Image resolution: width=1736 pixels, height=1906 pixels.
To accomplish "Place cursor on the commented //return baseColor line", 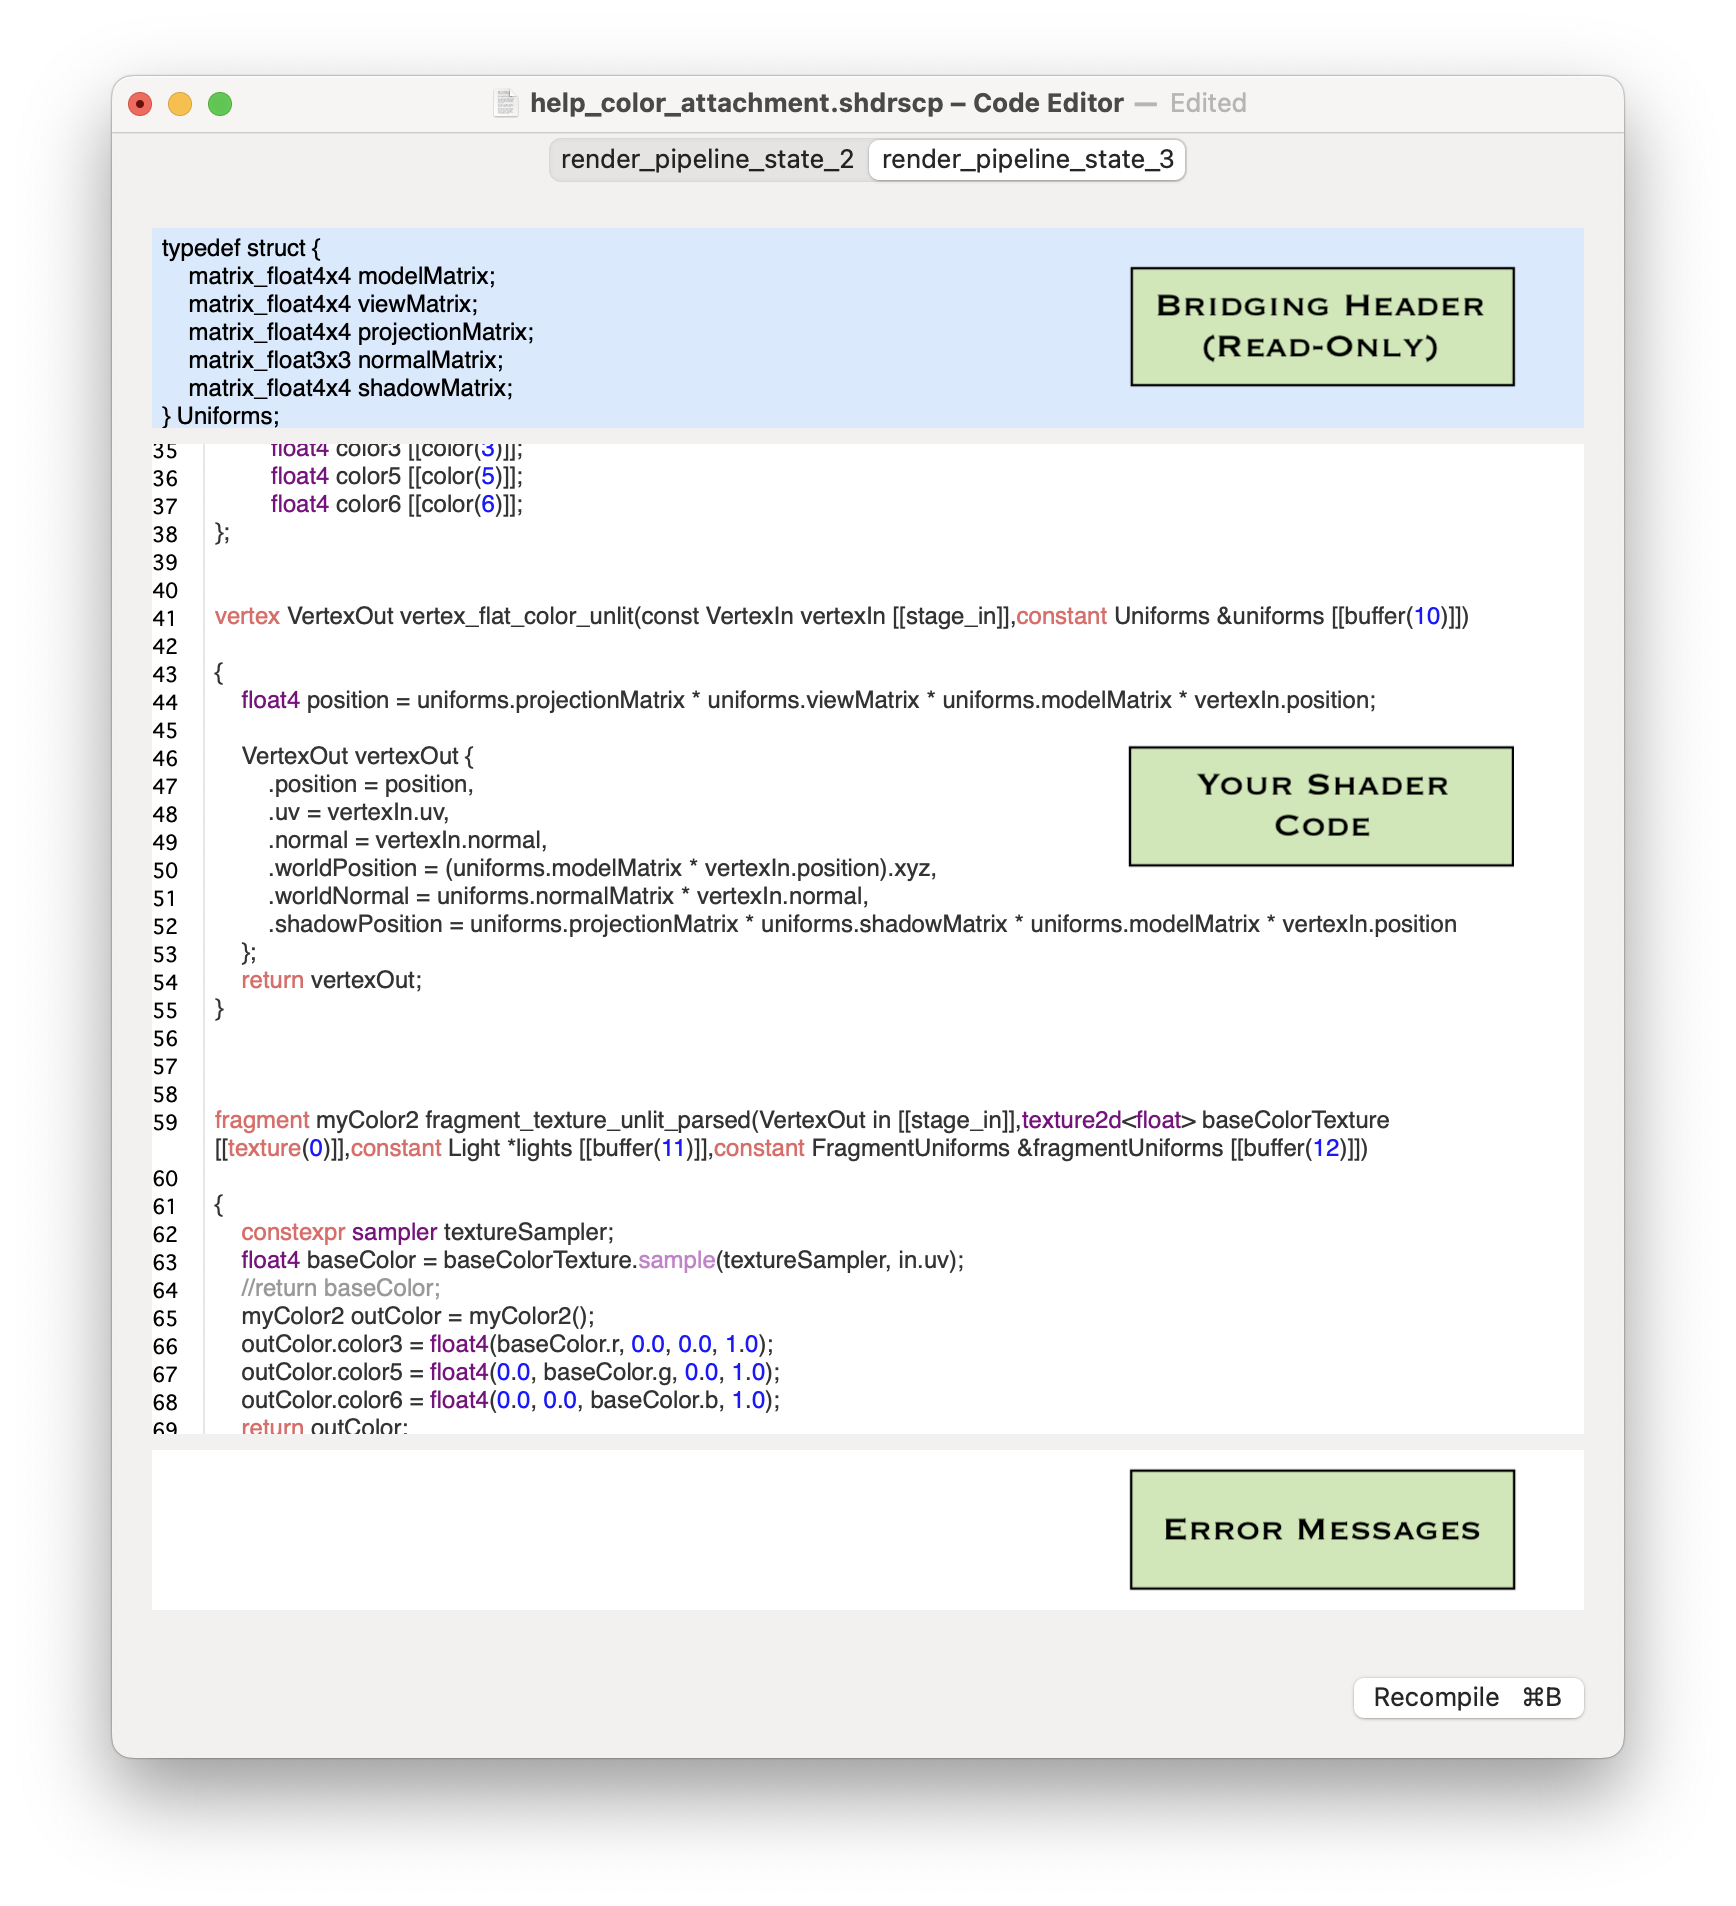I will (x=340, y=1289).
